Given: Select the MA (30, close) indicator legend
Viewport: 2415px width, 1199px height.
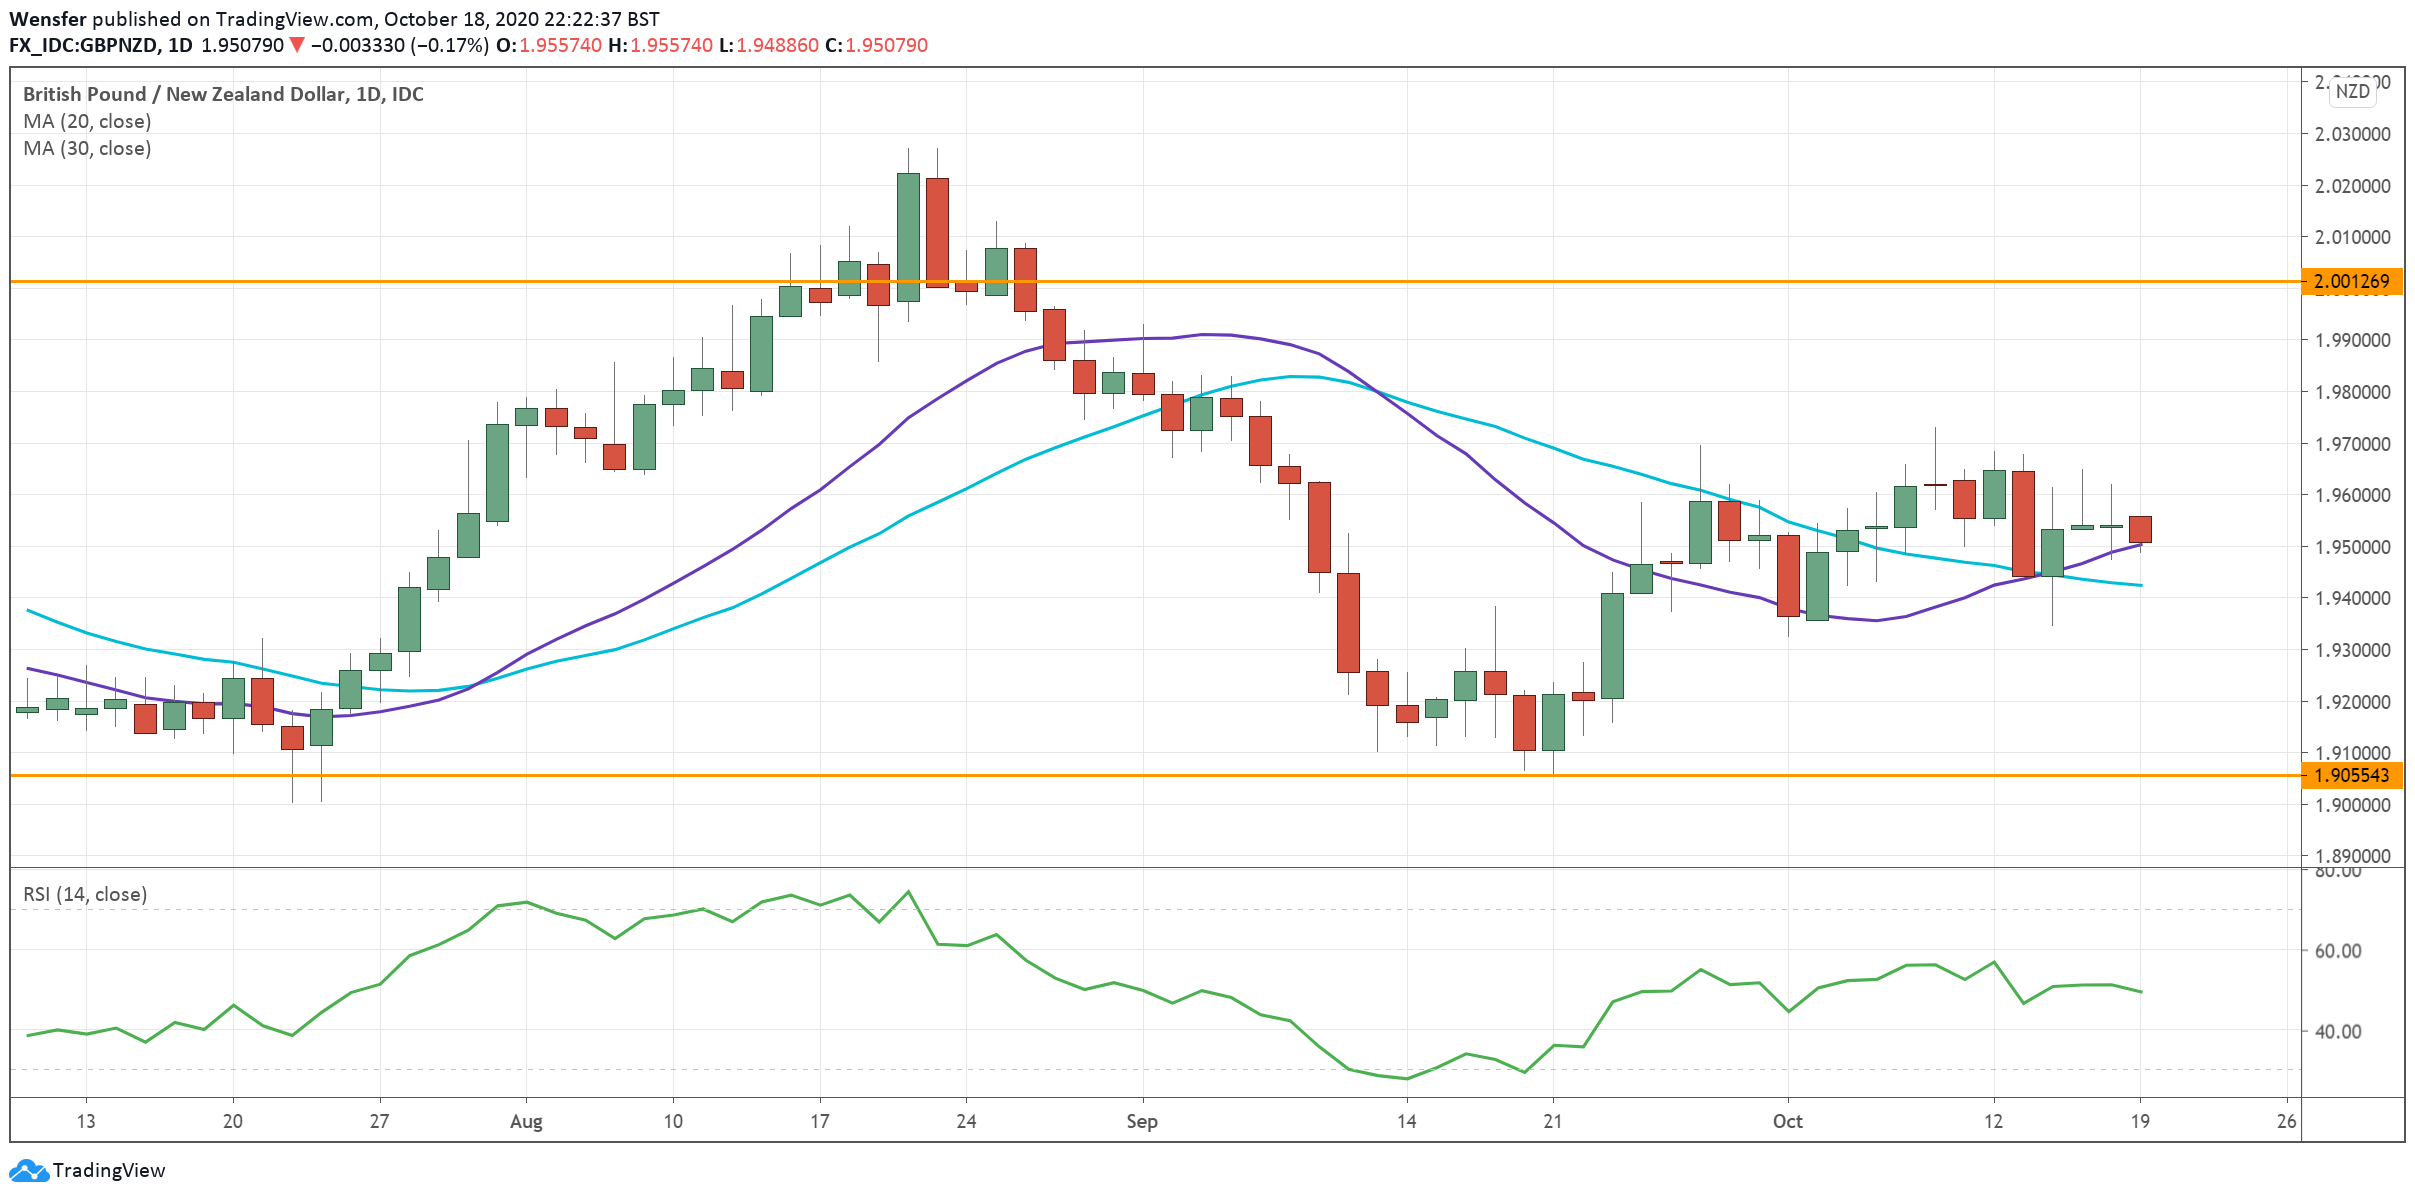Looking at the screenshot, I should point(87,148).
